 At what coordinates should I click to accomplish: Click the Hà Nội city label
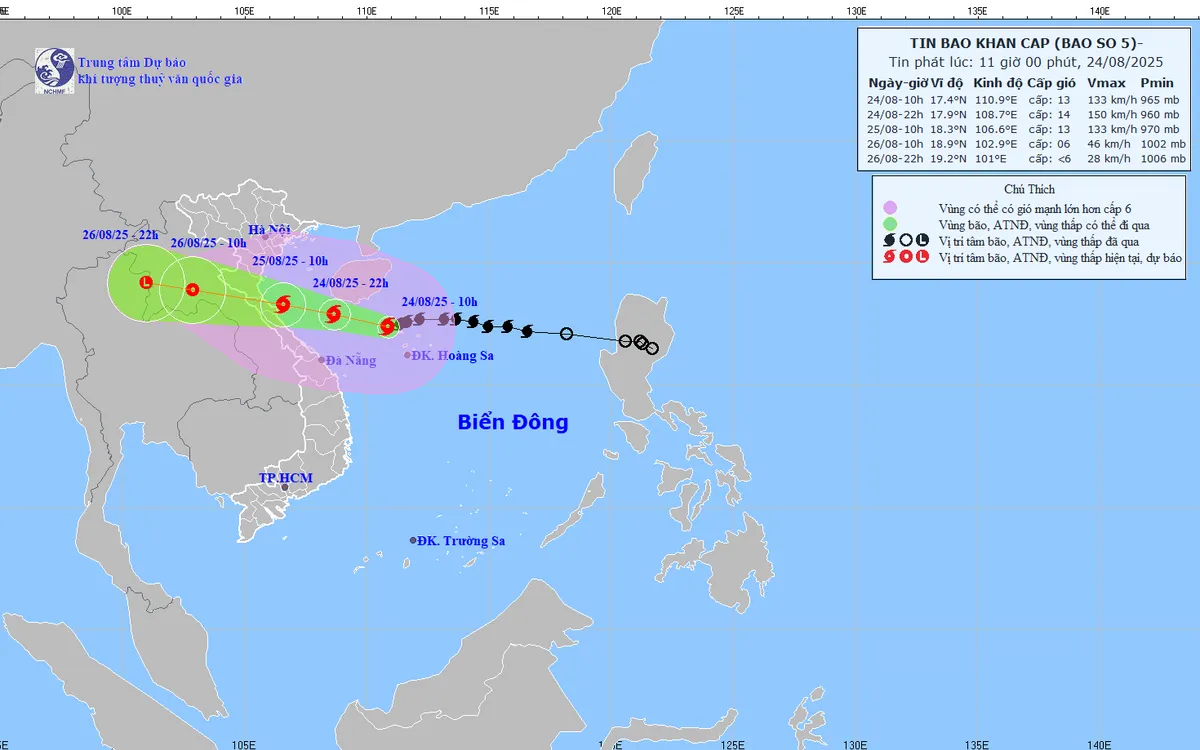tap(269, 230)
